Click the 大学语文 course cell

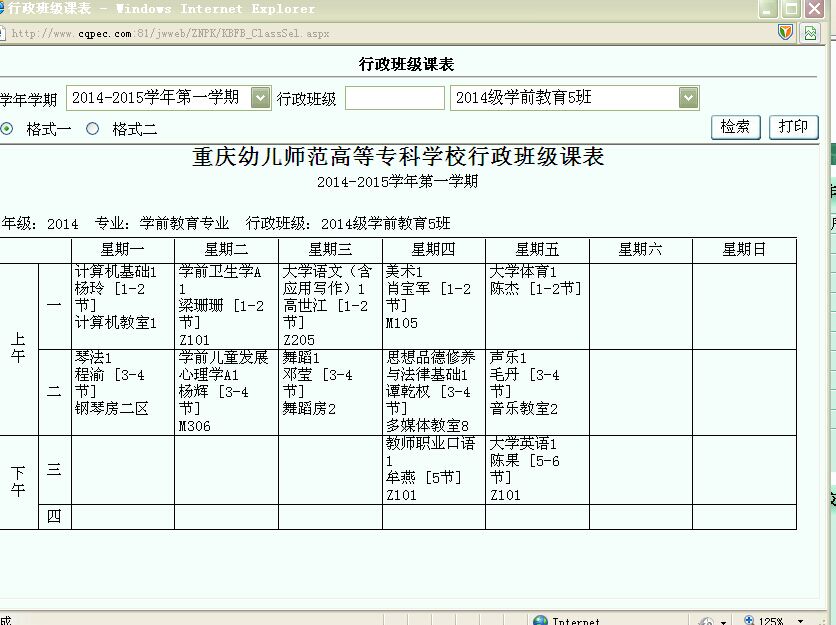click(x=330, y=306)
